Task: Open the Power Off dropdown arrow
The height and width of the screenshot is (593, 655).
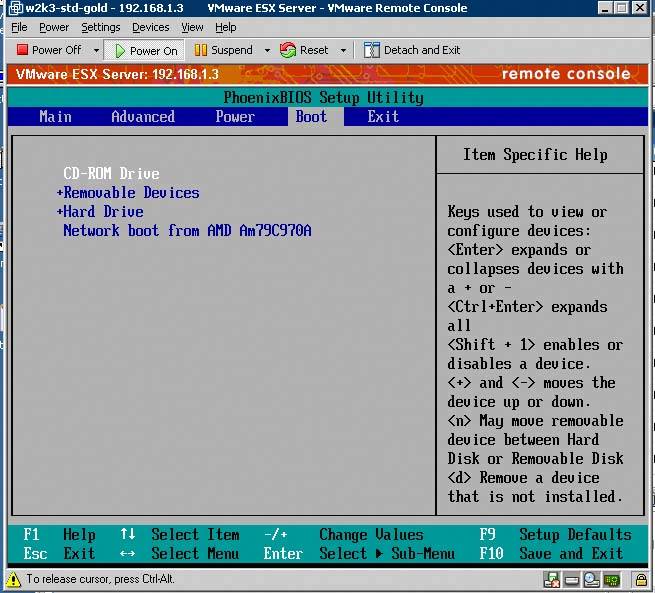Action: pos(96,50)
